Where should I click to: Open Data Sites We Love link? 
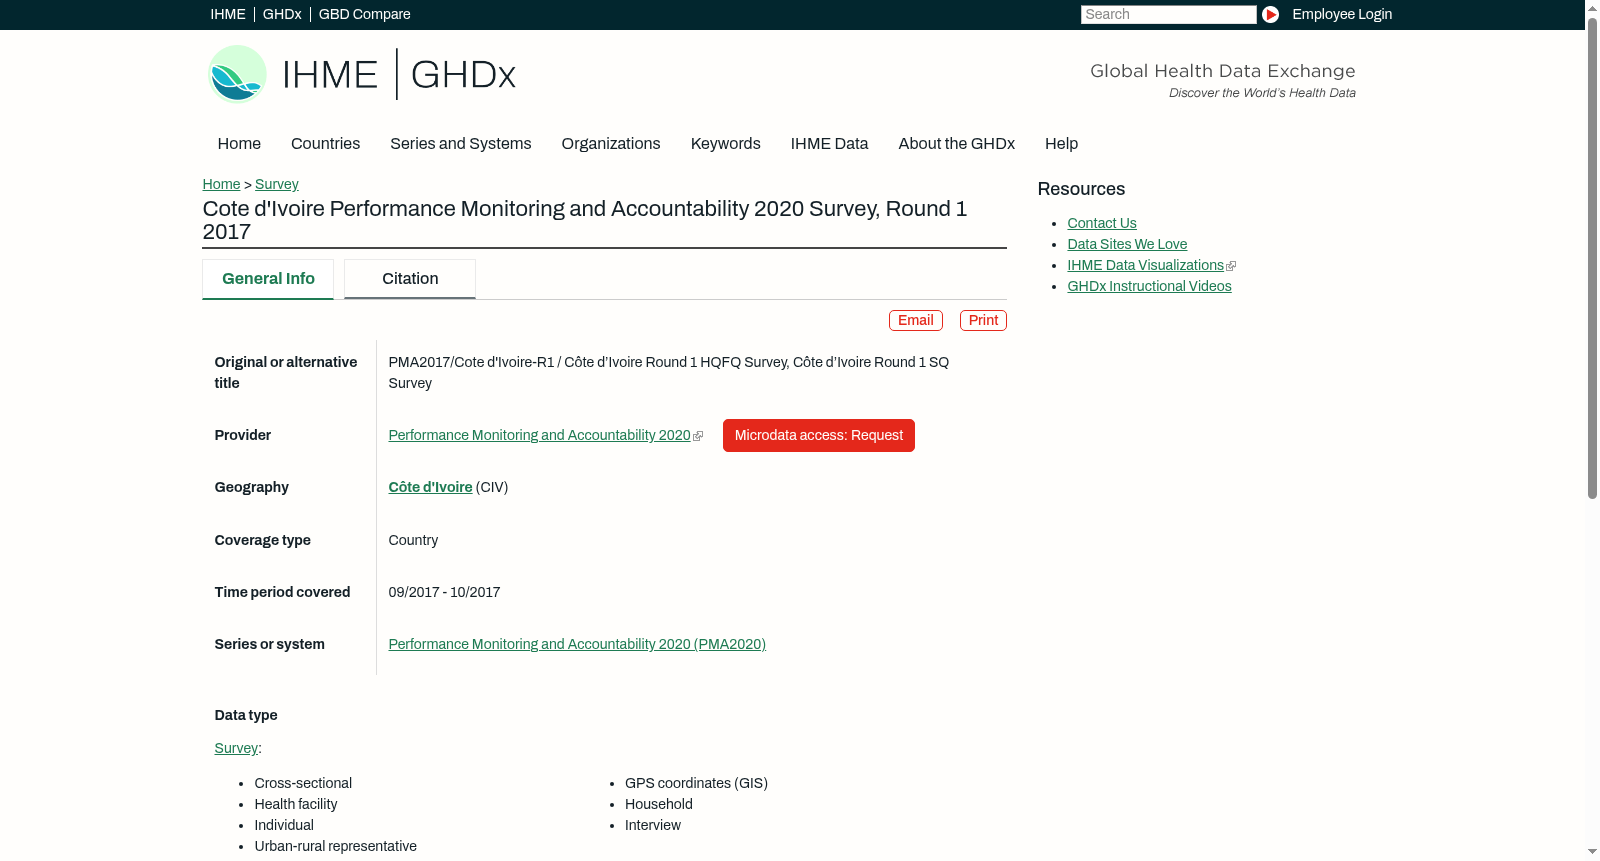point(1127,244)
